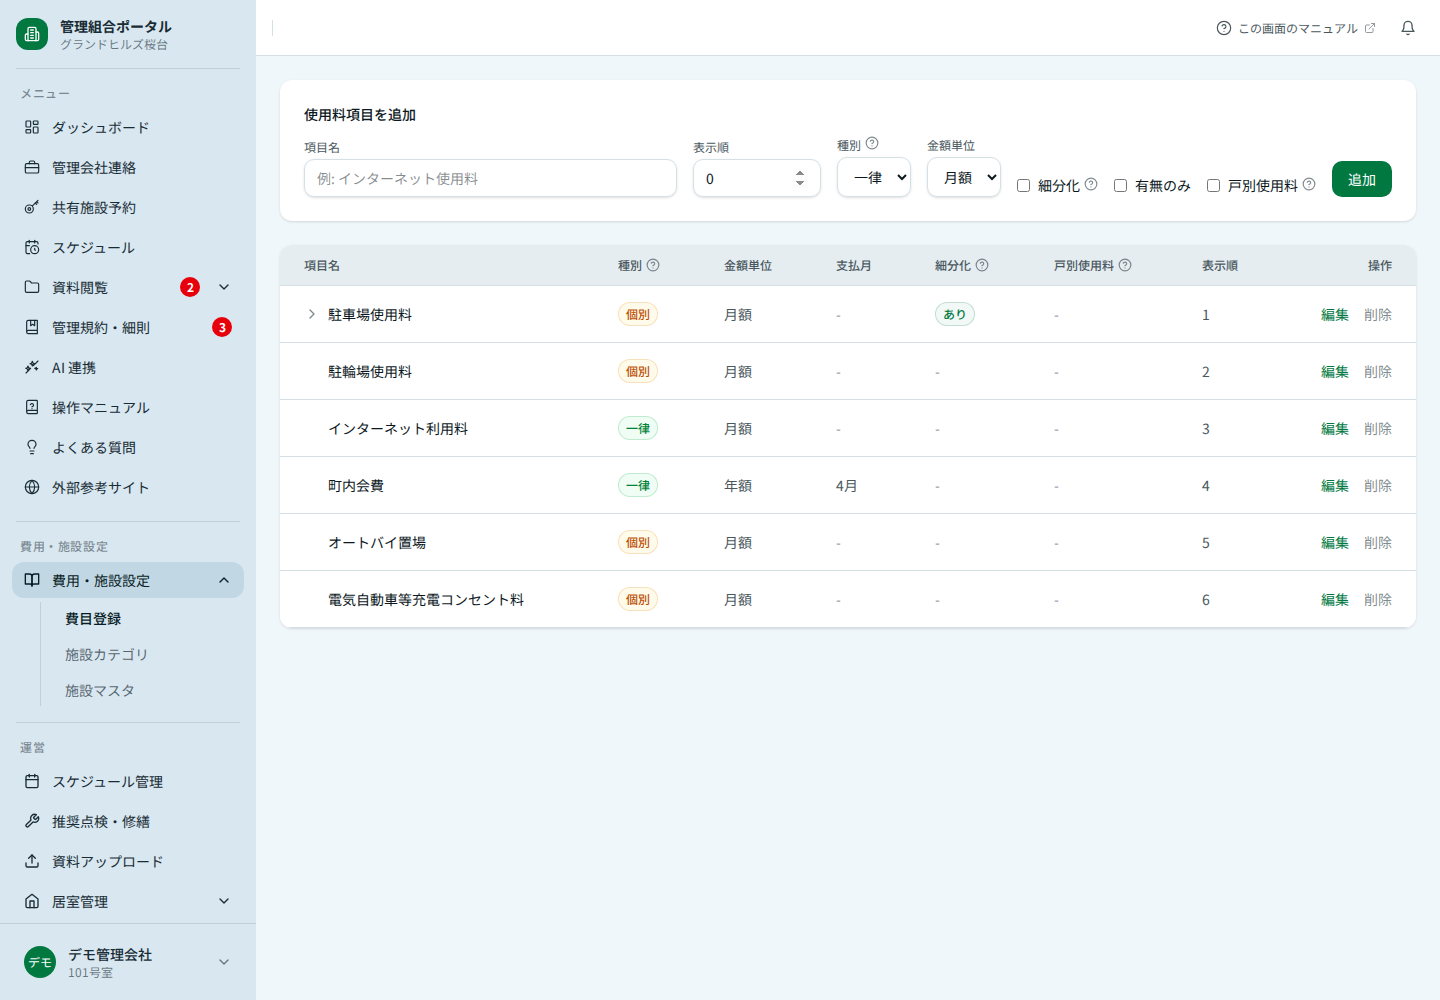Image resolution: width=1440 pixels, height=1000 pixels.
Task: Click the 操作マニュアル document icon
Action: (32, 407)
